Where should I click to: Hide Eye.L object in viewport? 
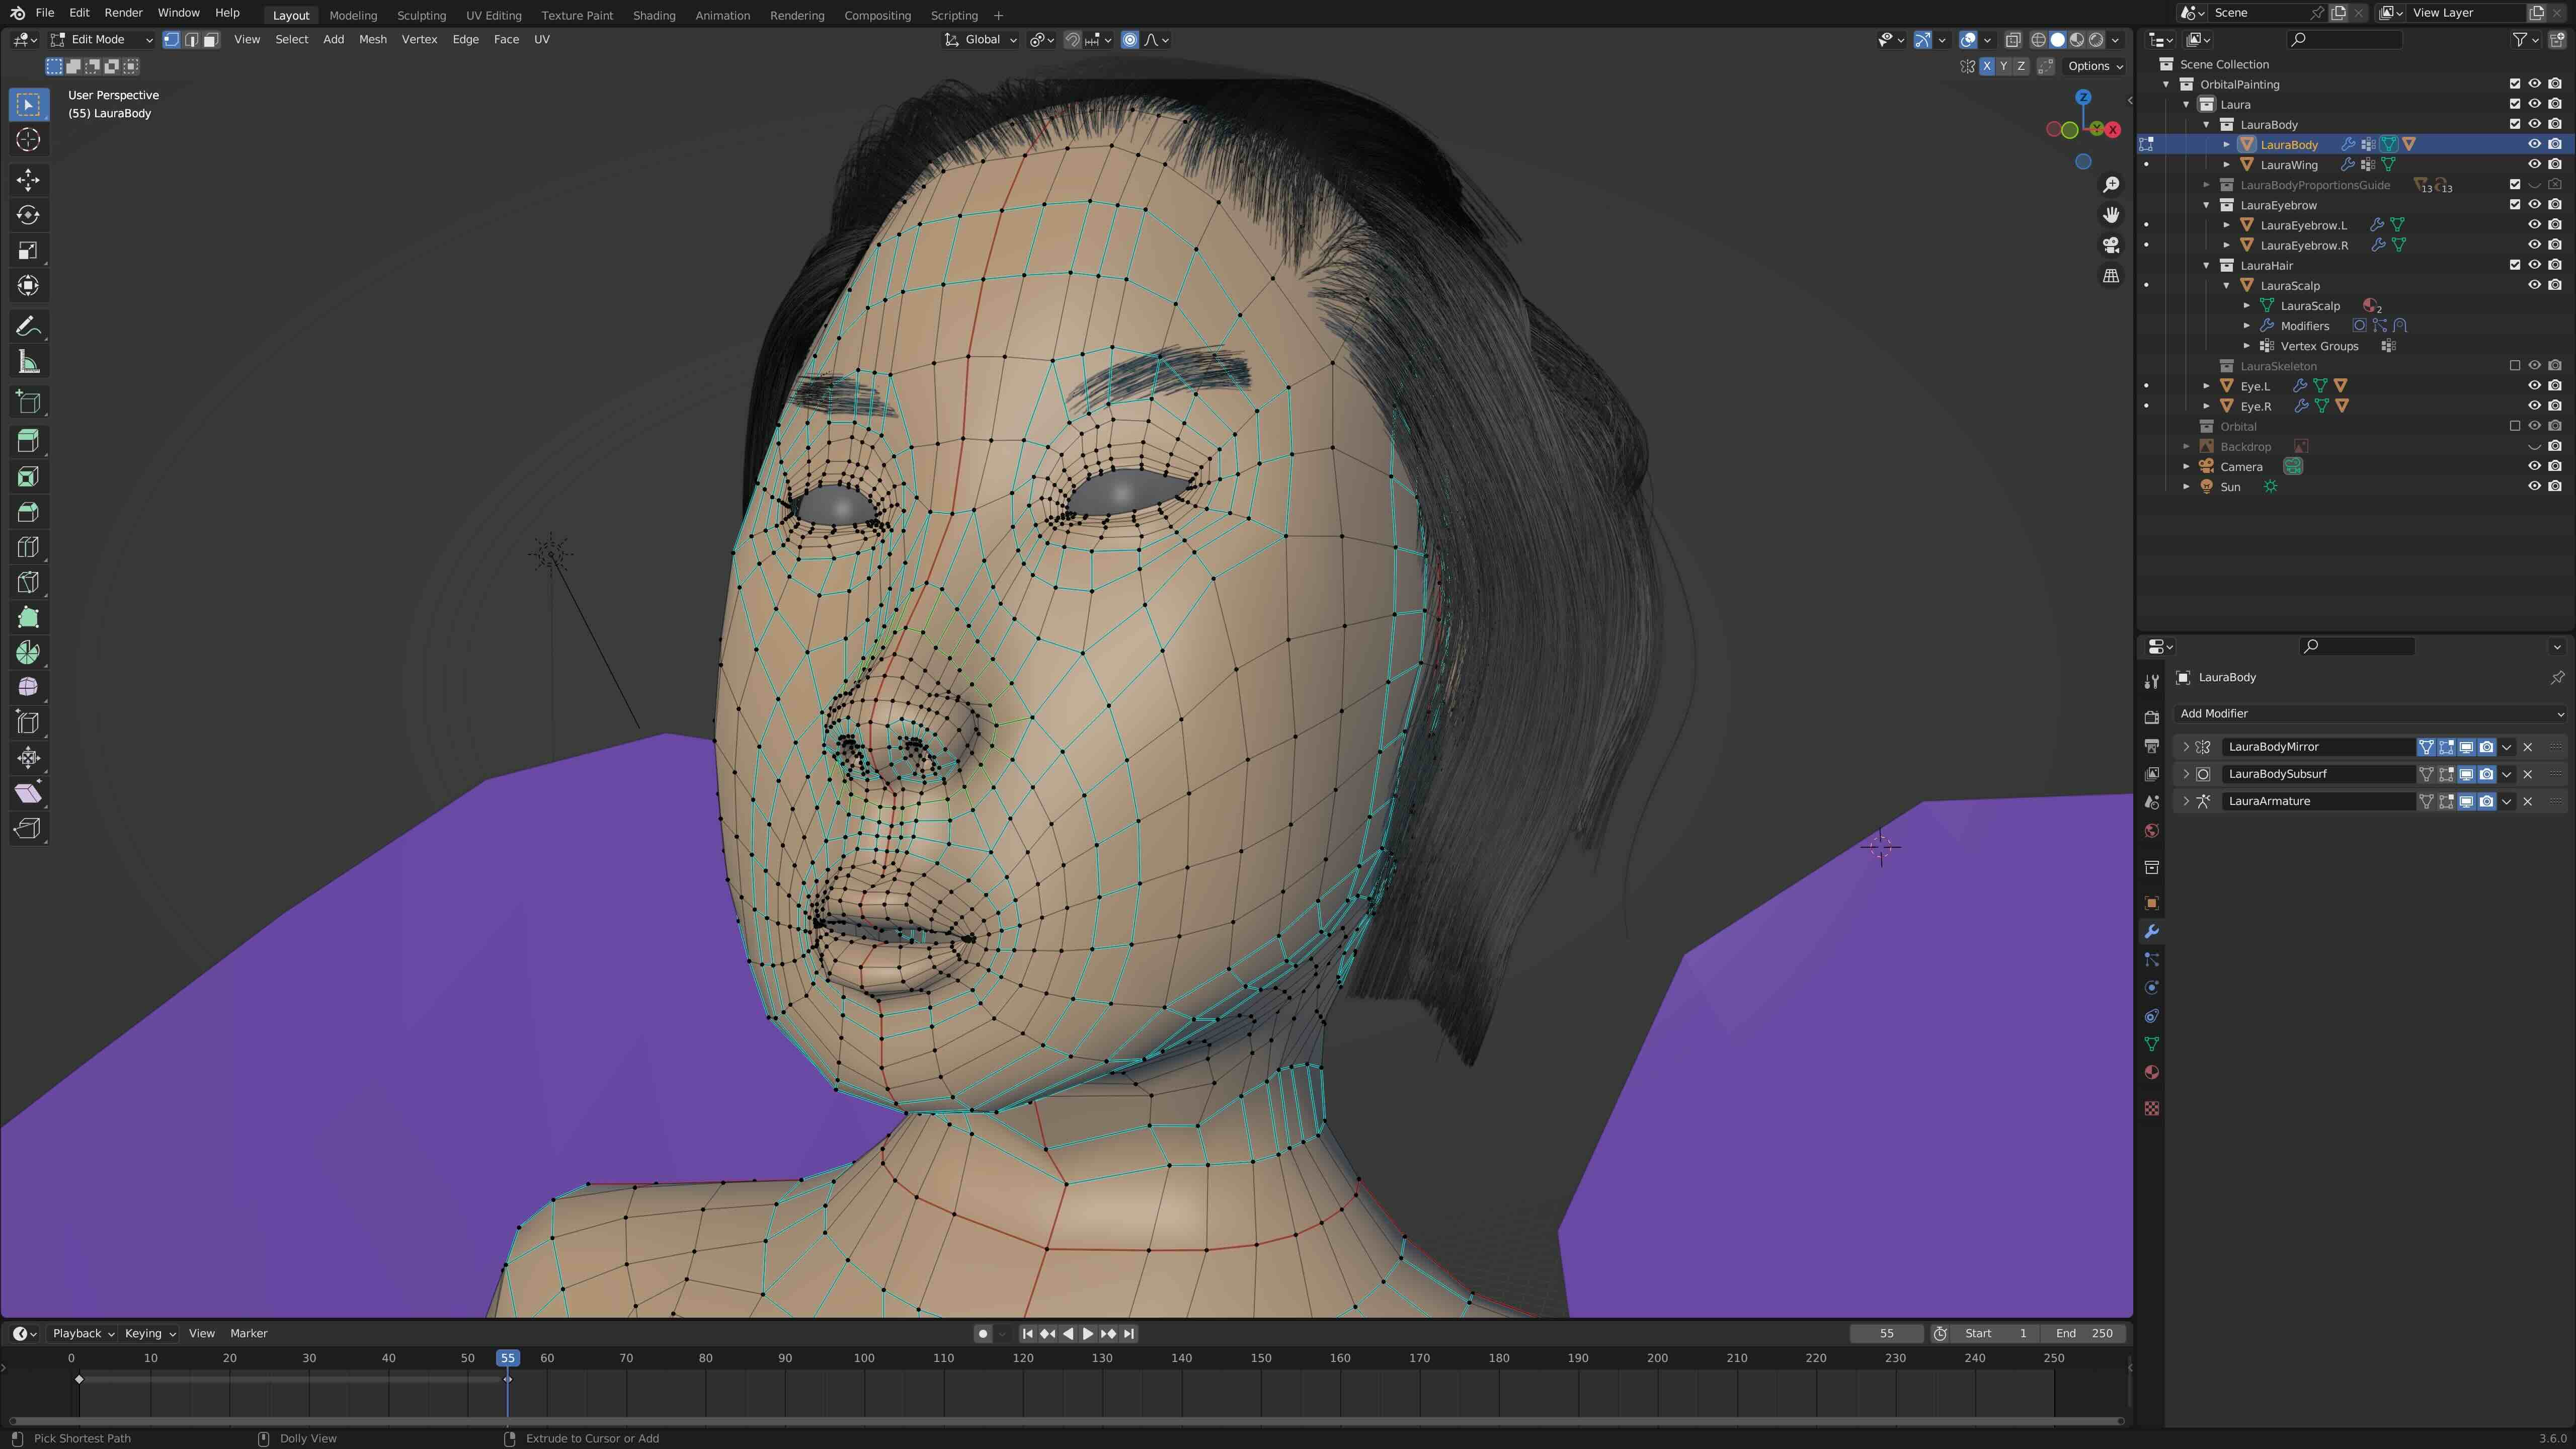tap(2534, 385)
